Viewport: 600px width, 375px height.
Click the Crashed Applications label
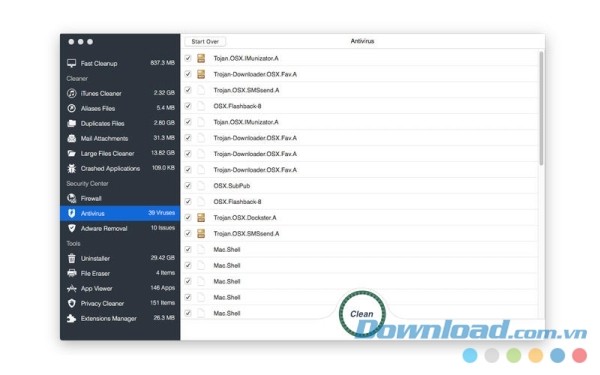(x=110, y=168)
